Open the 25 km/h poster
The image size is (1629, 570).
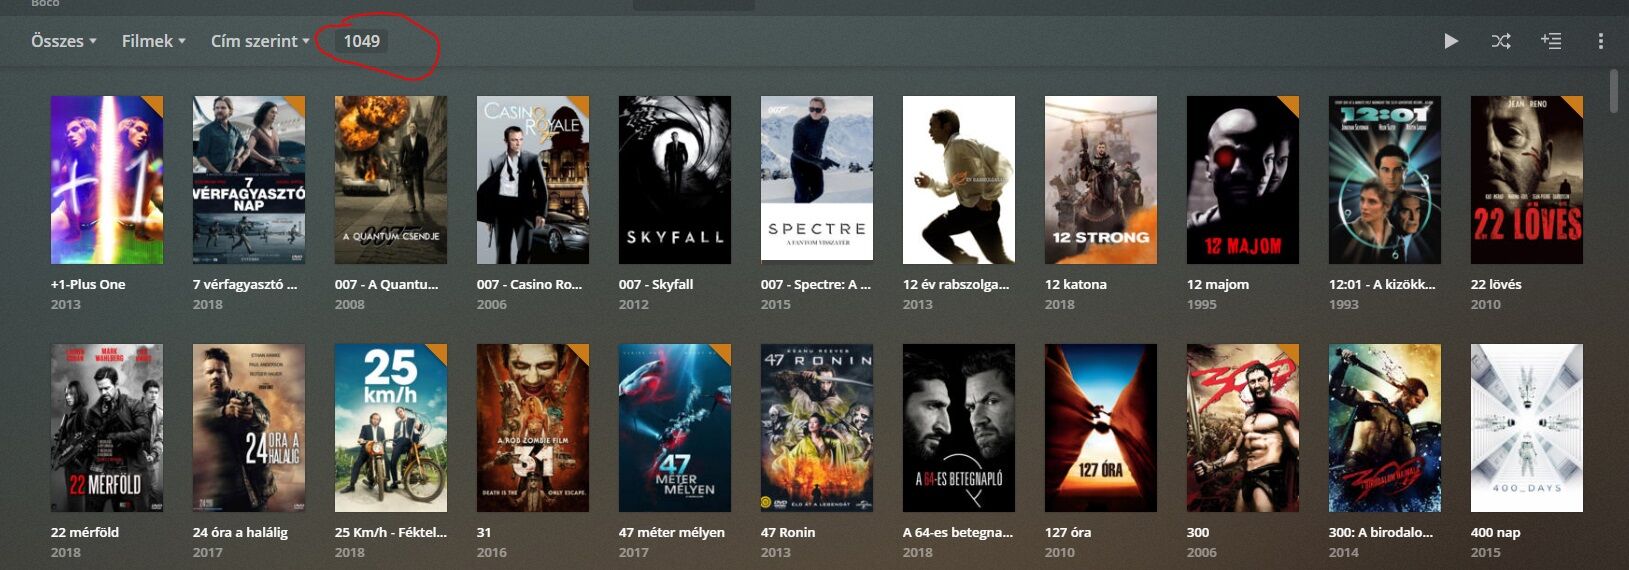(391, 428)
